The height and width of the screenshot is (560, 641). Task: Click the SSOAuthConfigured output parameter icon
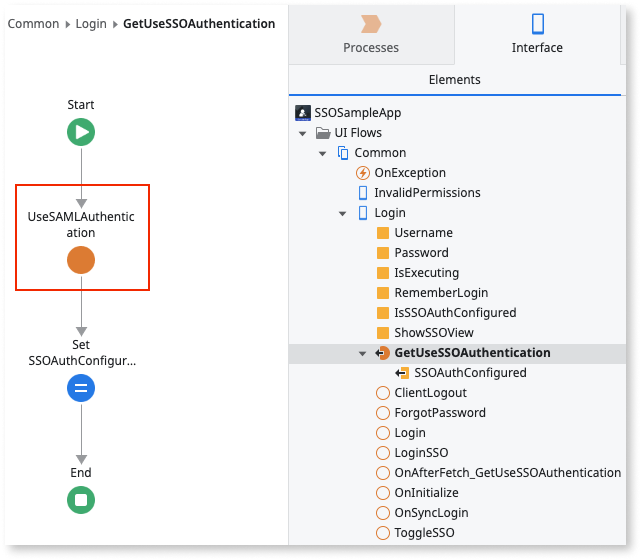402,373
